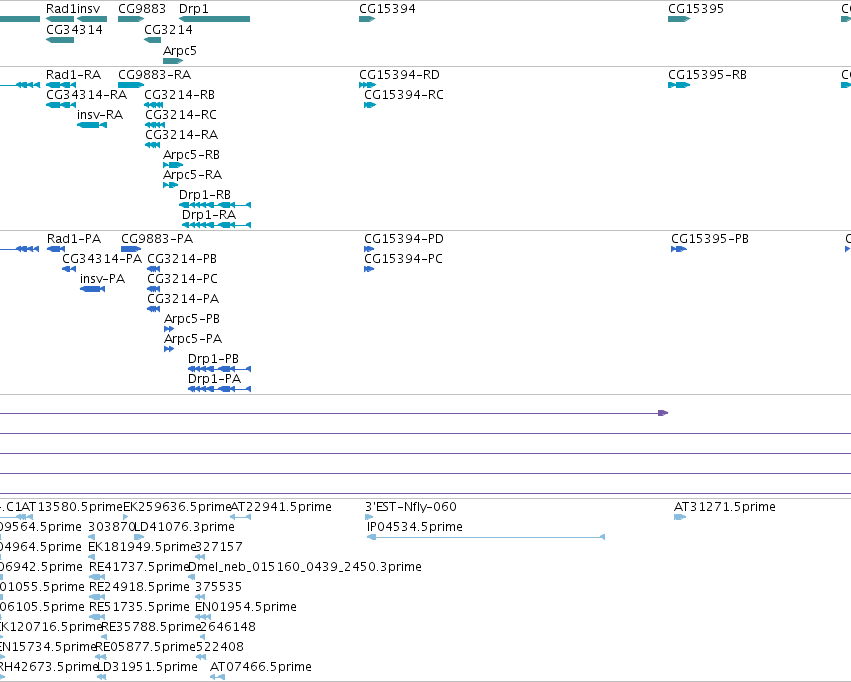Open the Arpc5 gene label
851x682 pixels.
coord(180,50)
